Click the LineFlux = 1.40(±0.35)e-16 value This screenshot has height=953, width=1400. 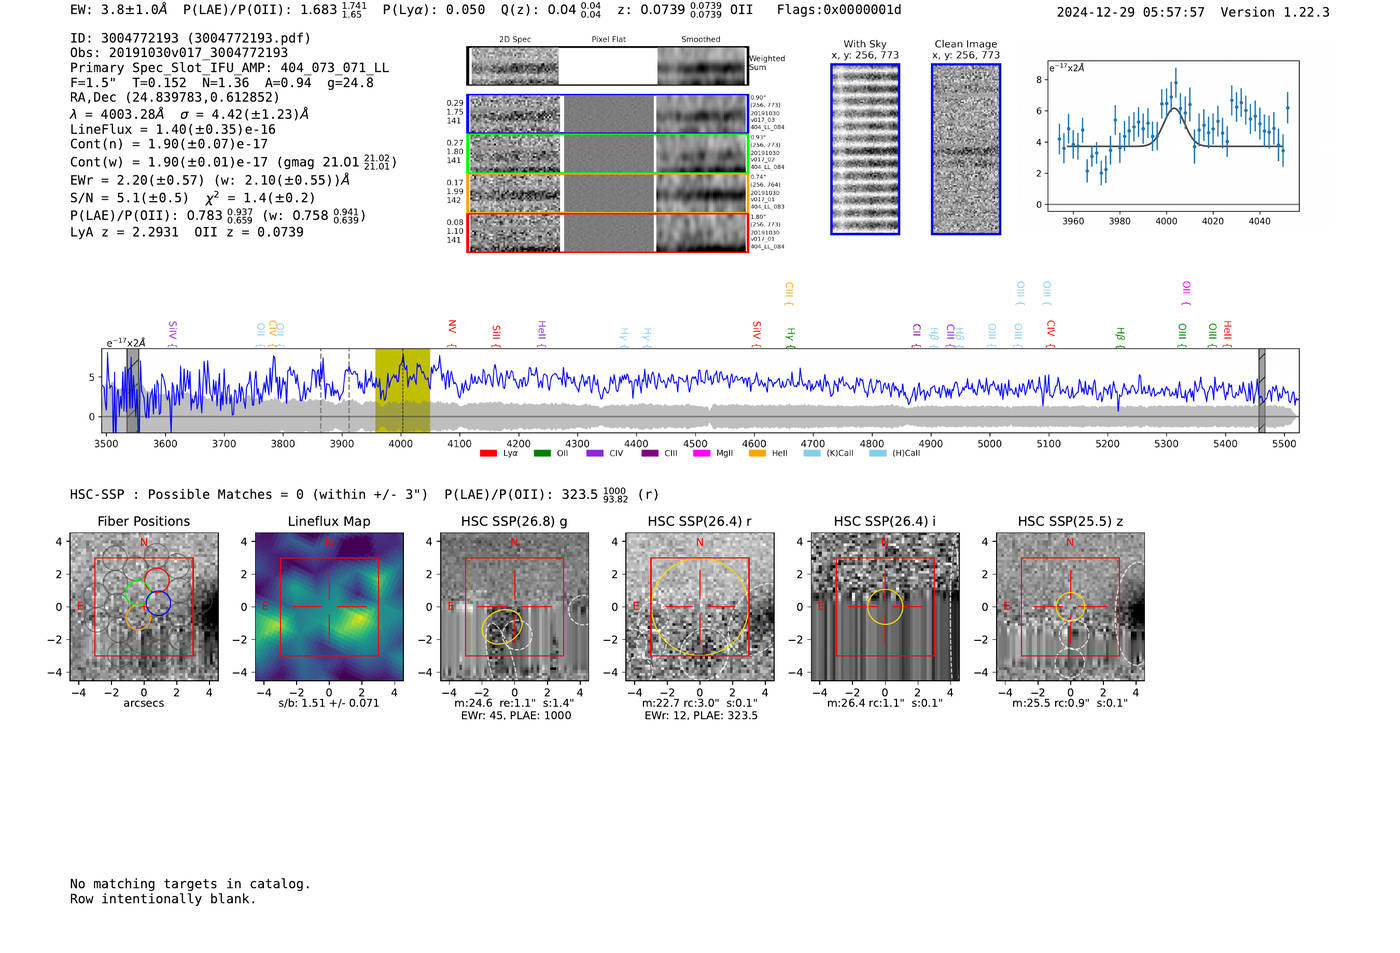[x=173, y=129]
